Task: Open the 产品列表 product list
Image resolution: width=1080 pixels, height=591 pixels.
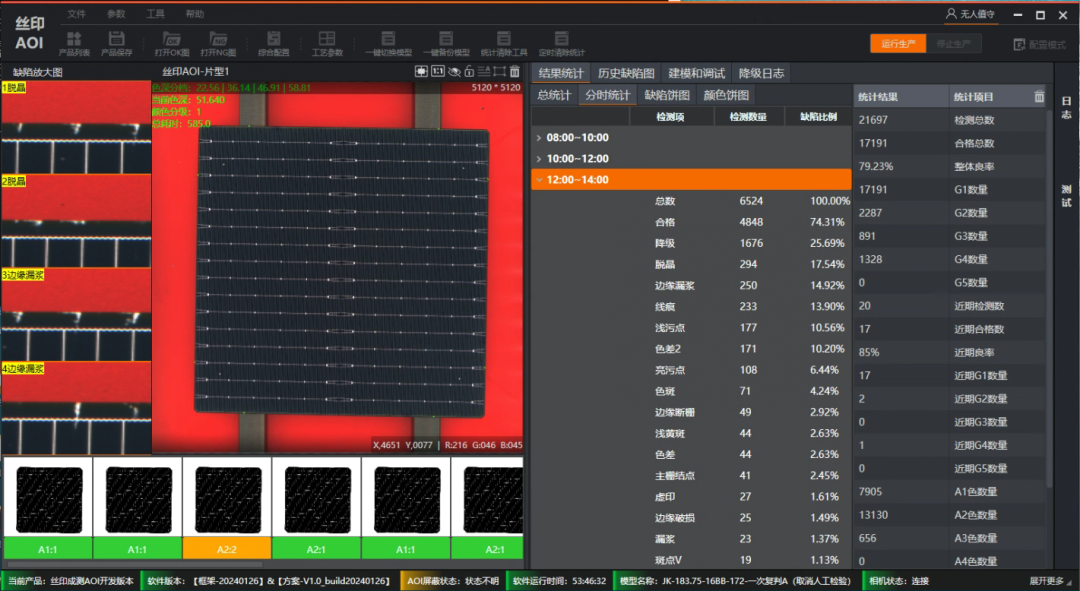Action: (74, 43)
